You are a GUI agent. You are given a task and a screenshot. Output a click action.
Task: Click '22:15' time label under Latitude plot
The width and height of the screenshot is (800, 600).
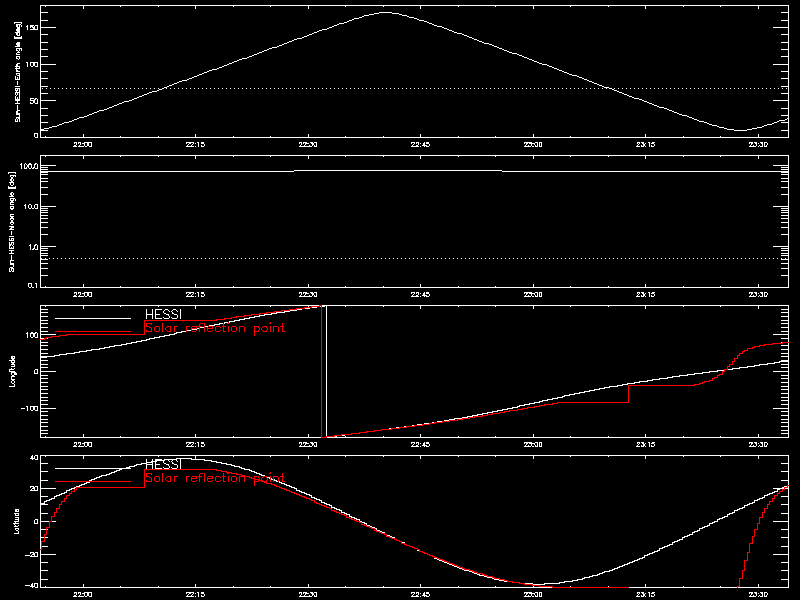pos(195,594)
